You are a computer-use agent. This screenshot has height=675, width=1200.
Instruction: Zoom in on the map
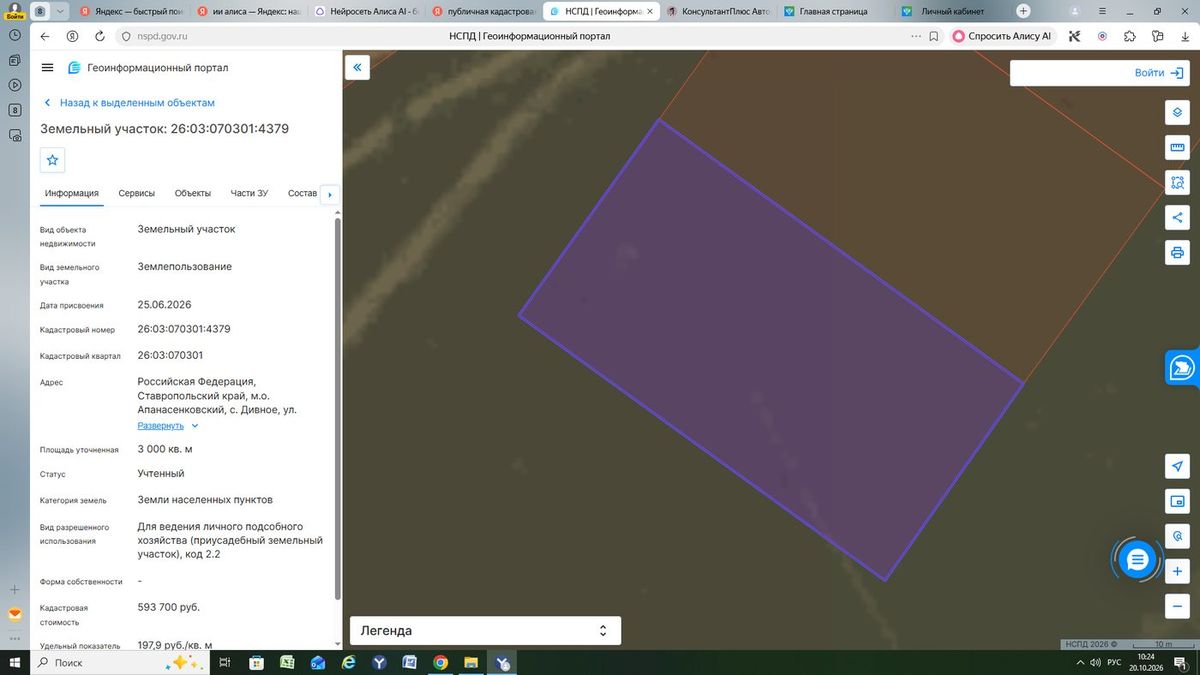pos(1177,572)
